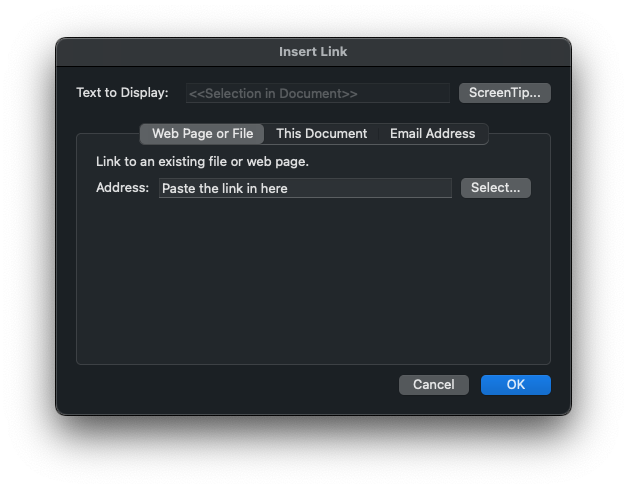Click the Text to Display field
The width and height of the screenshot is (627, 489).
(317, 93)
